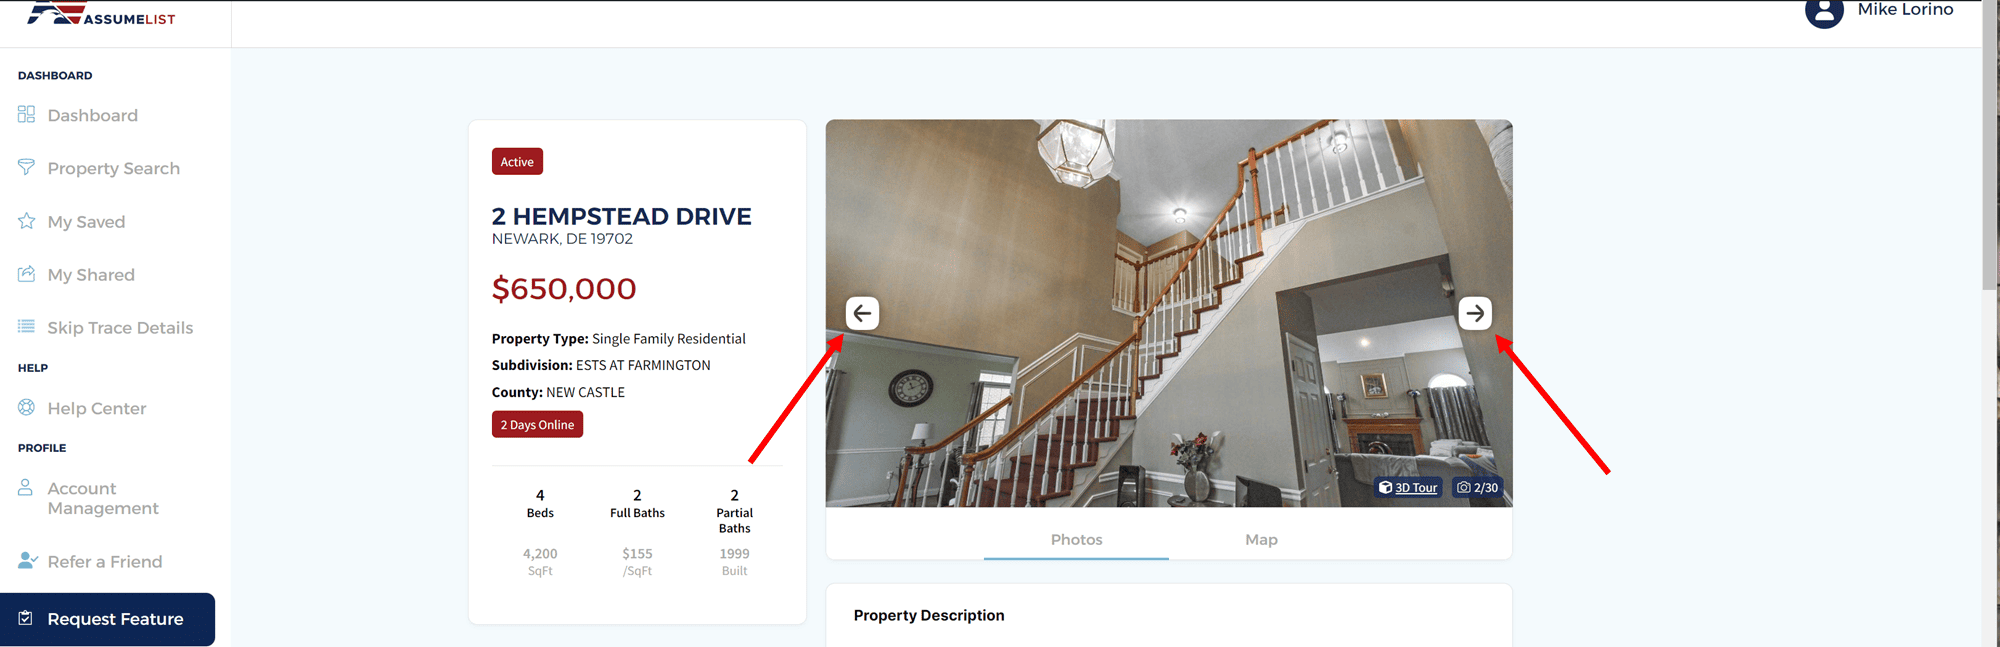2000x647 pixels.
Task: Click the My Shared share icon
Action: point(26,274)
